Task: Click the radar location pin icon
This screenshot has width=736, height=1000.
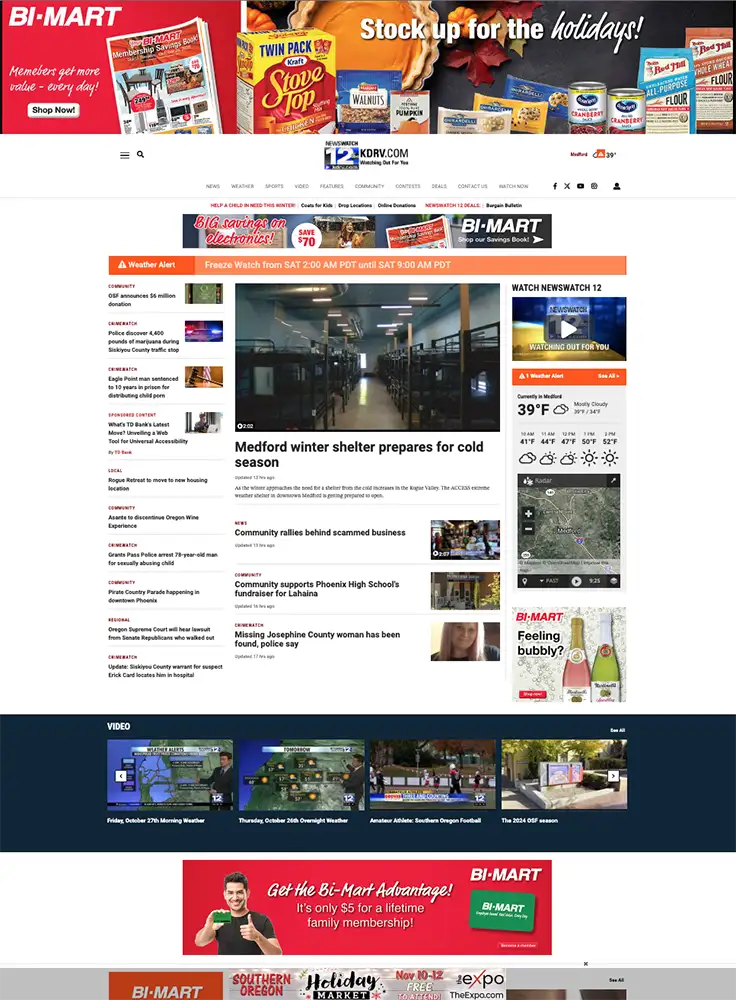Action: click(x=525, y=581)
